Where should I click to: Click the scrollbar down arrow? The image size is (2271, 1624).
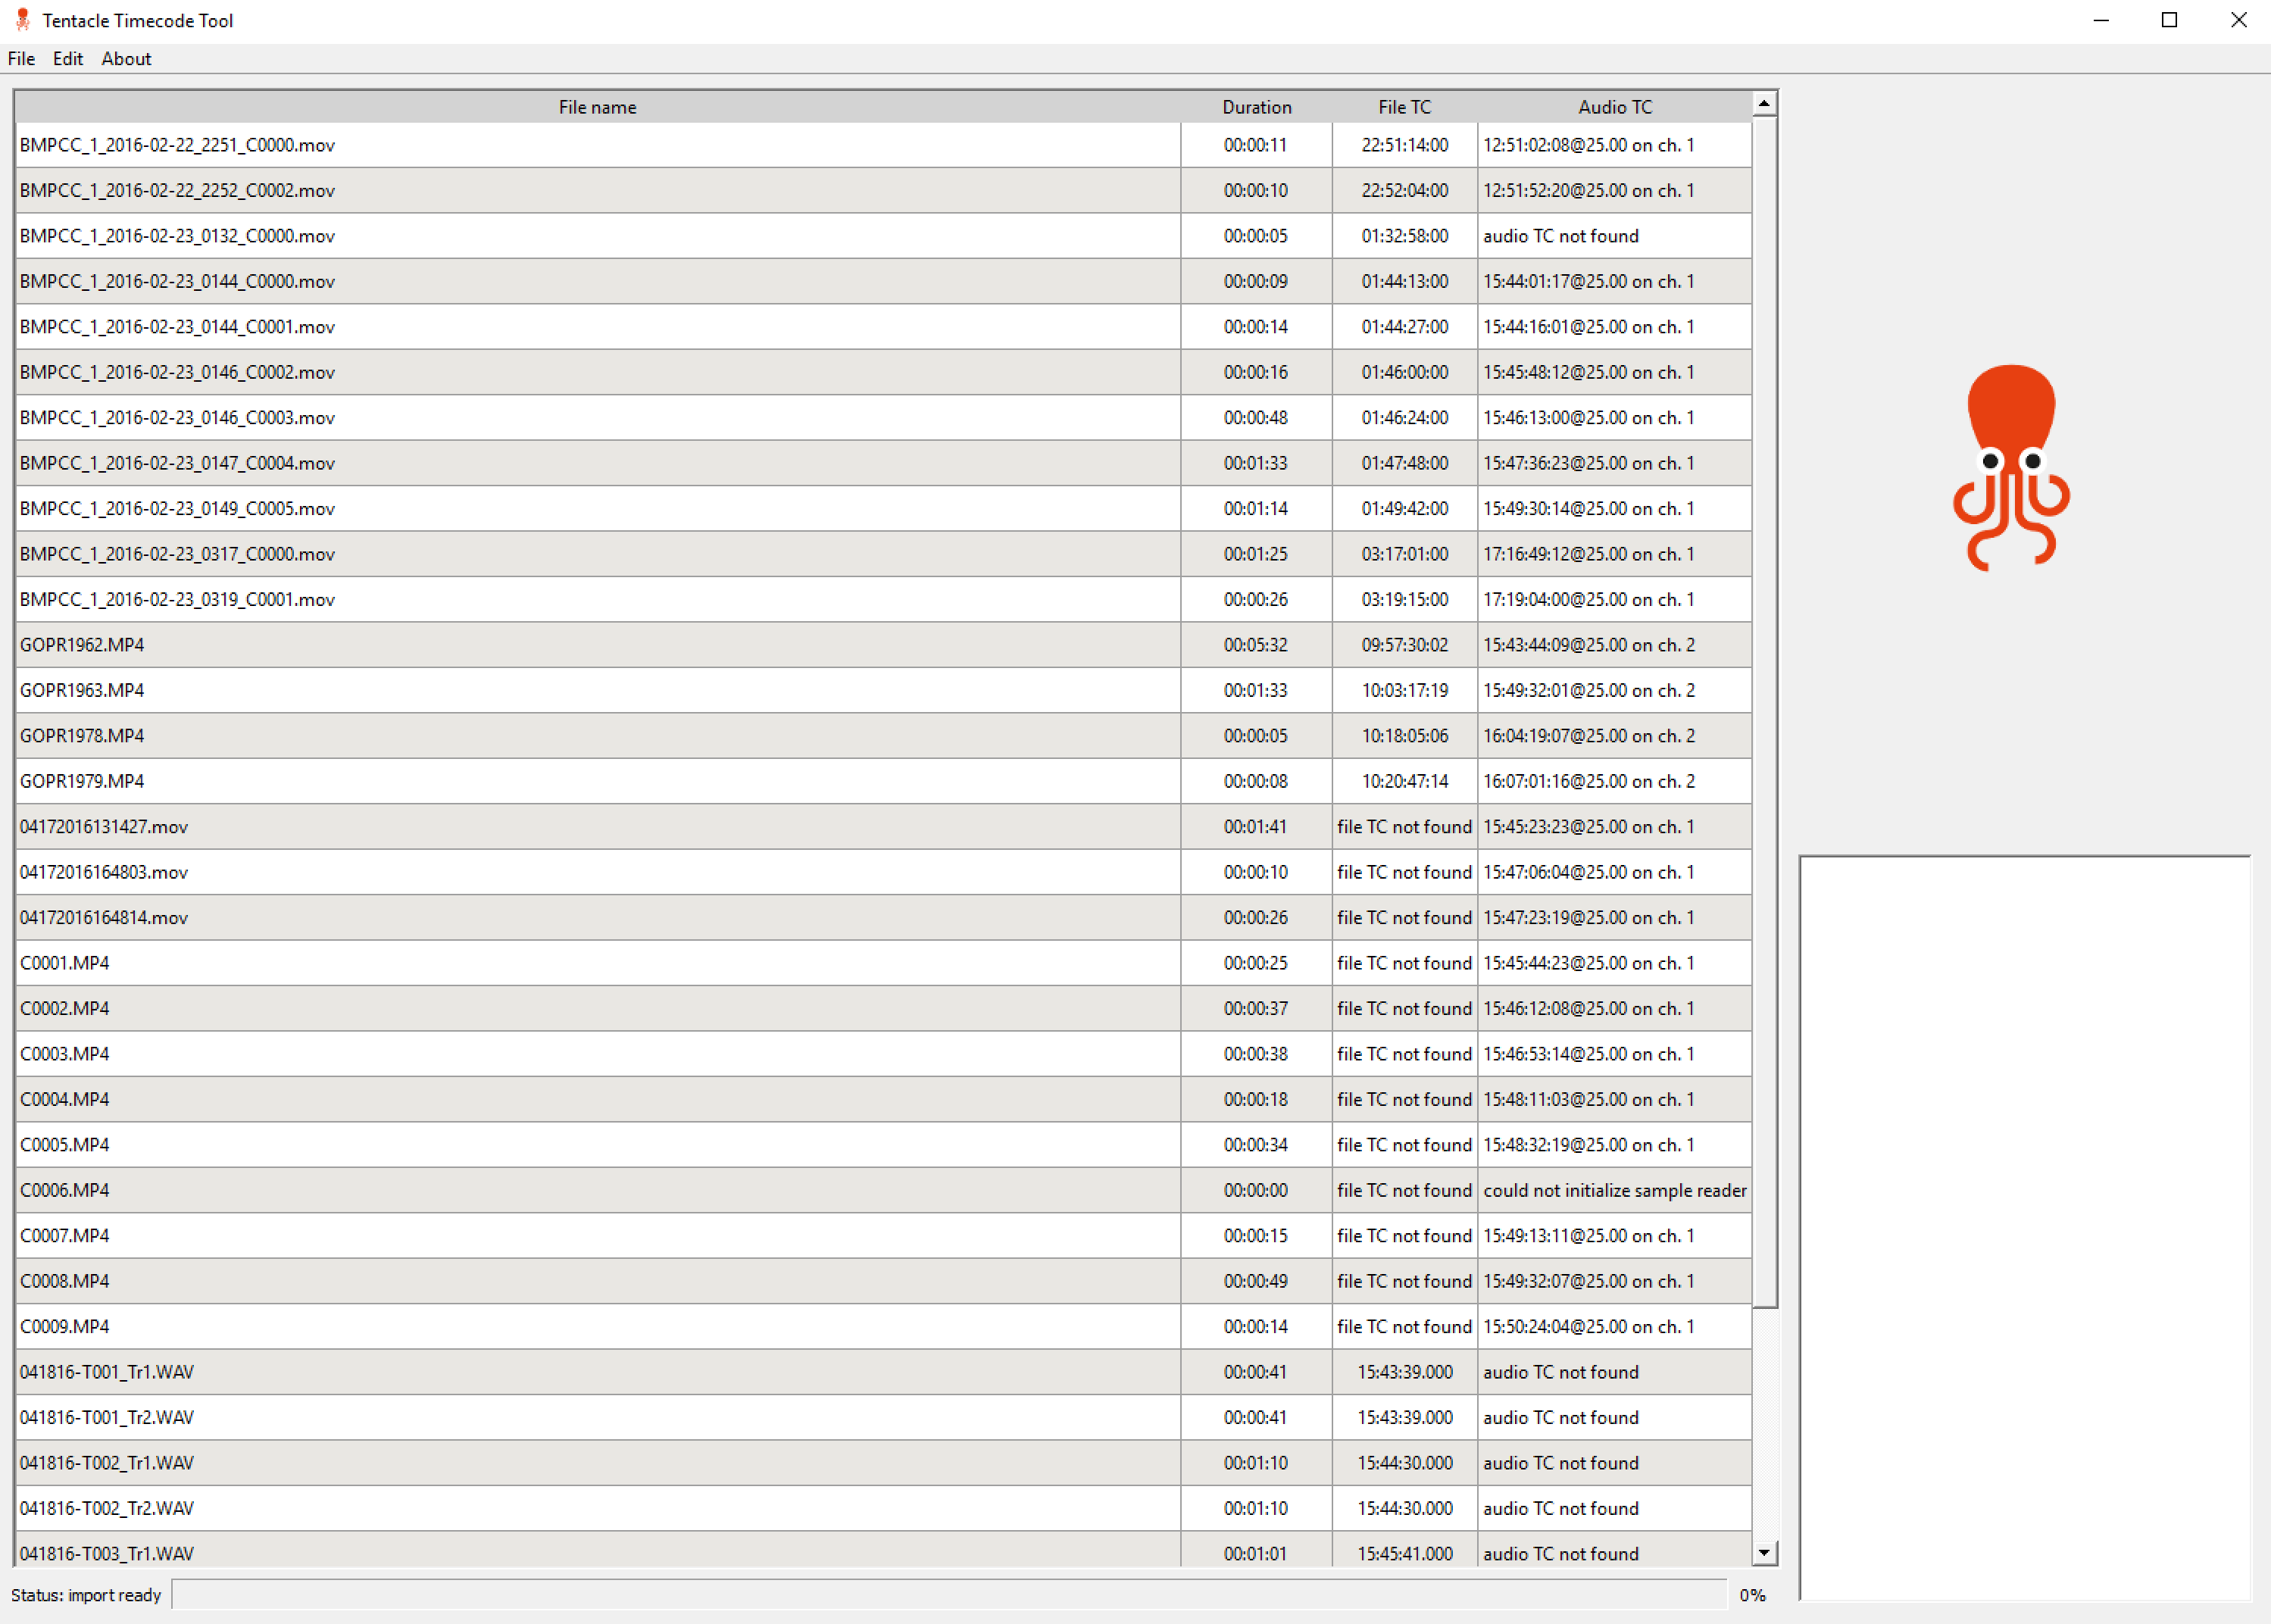click(x=1764, y=1553)
